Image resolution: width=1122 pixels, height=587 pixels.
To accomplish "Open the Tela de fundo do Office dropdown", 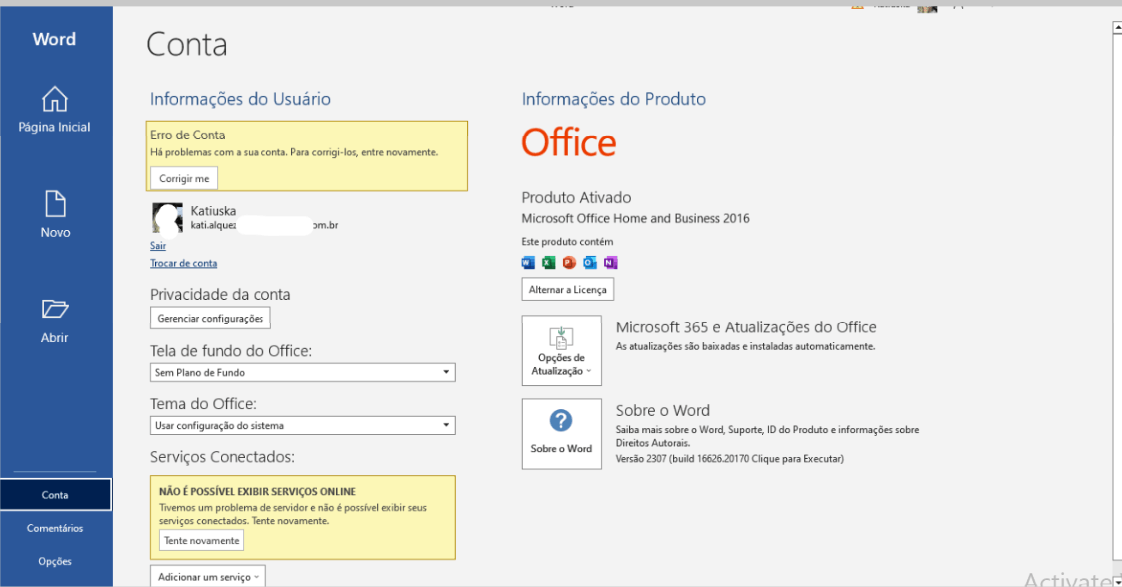I will point(303,372).
